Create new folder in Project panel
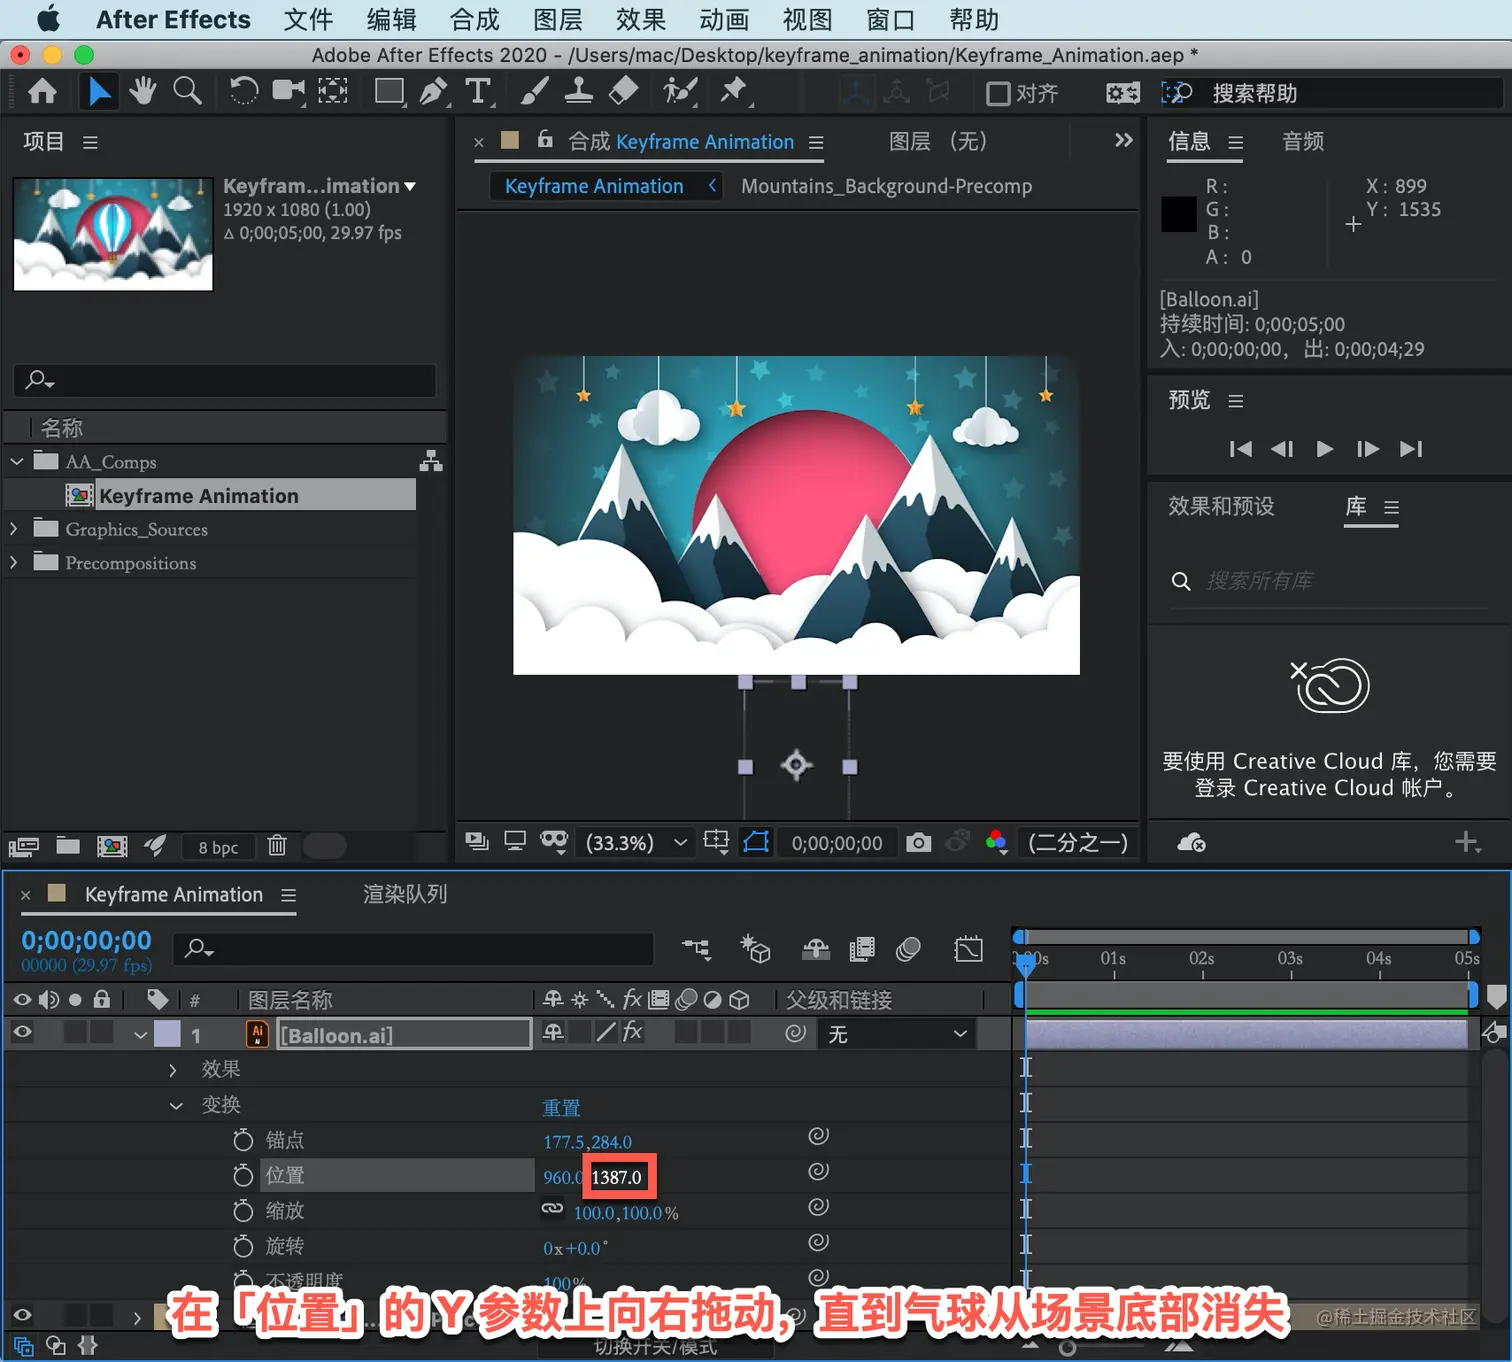Screen dimensions: 1512x1362 [x=68, y=846]
